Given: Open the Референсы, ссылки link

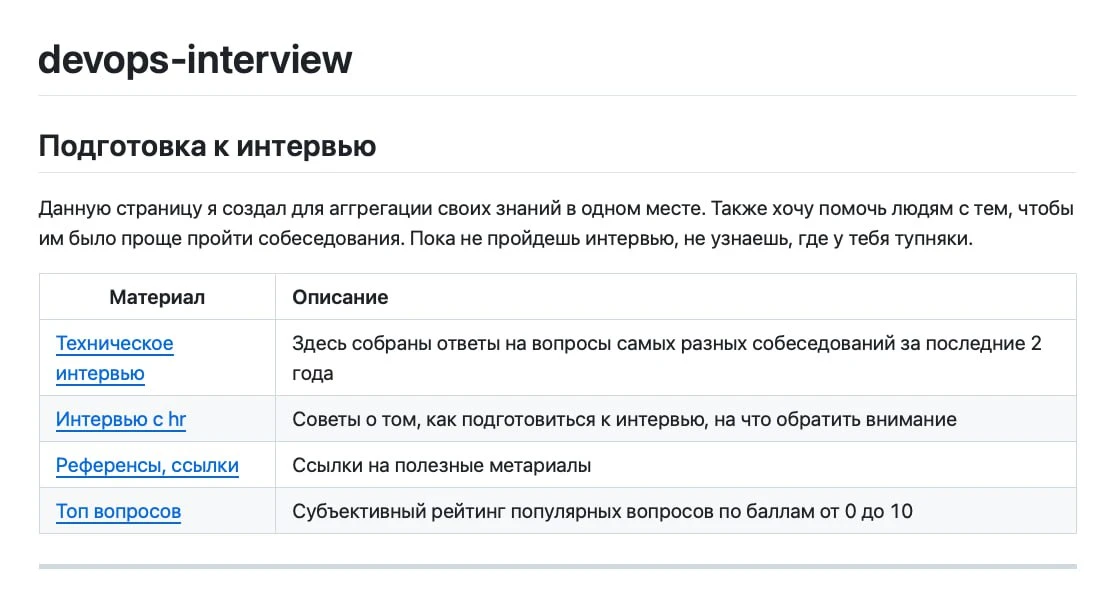Looking at the screenshot, I should click(x=147, y=466).
